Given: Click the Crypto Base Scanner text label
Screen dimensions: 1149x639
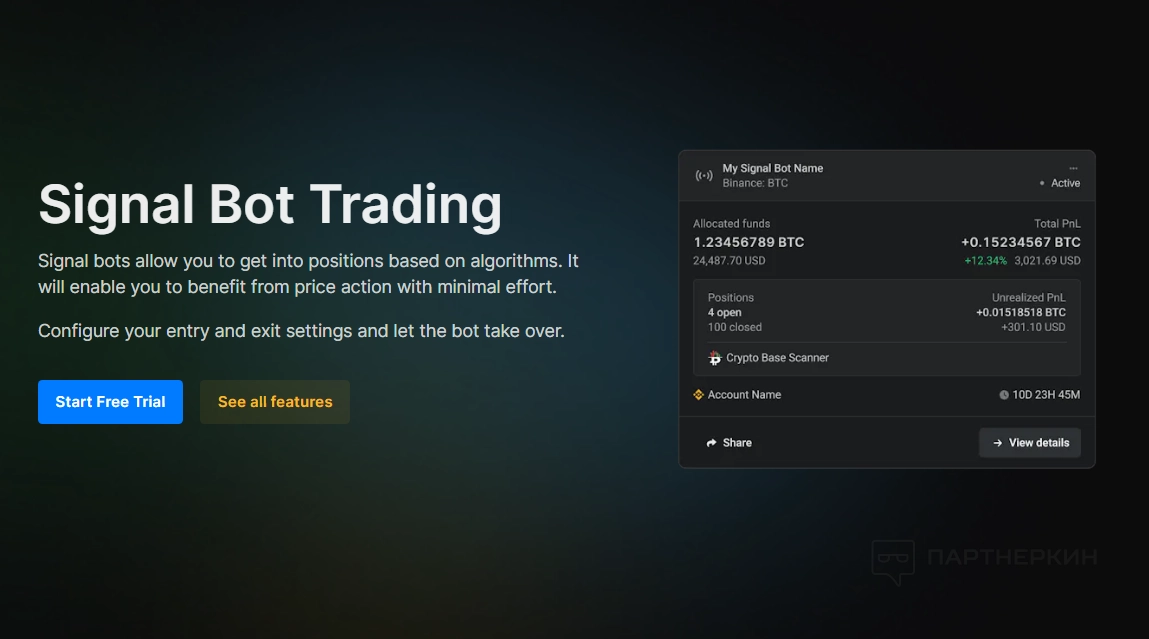Looking at the screenshot, I should 777,358.
